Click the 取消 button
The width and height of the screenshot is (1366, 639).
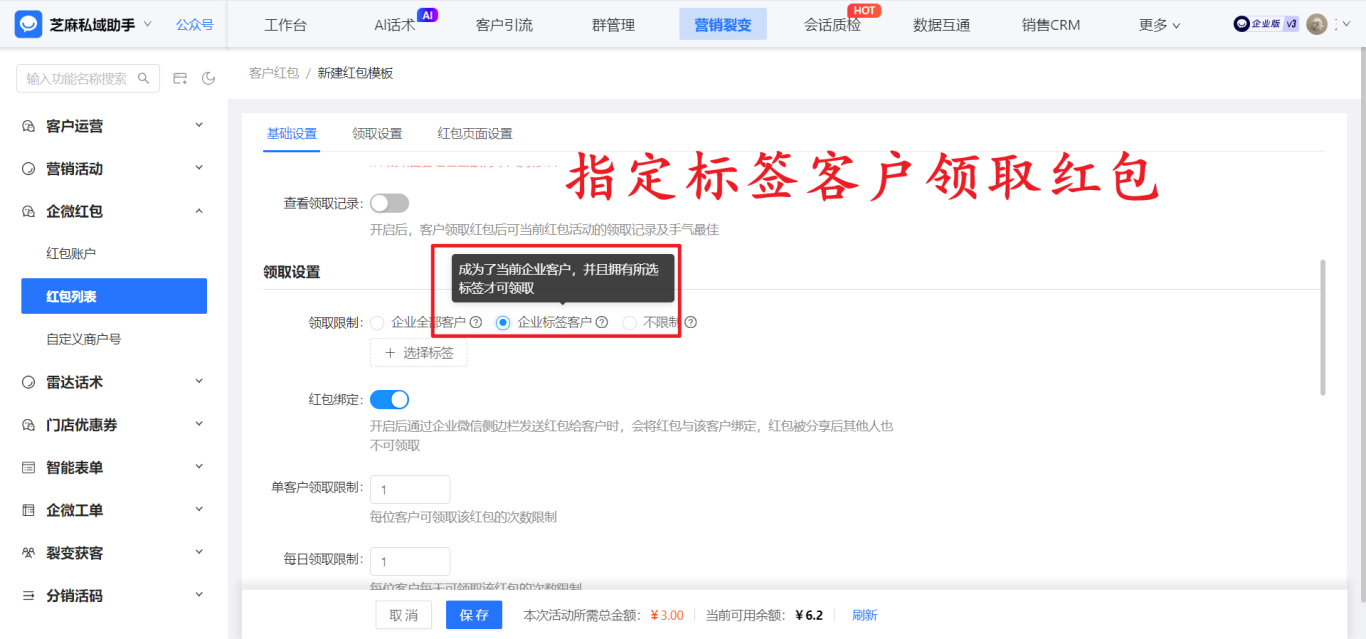click(403, 615)
